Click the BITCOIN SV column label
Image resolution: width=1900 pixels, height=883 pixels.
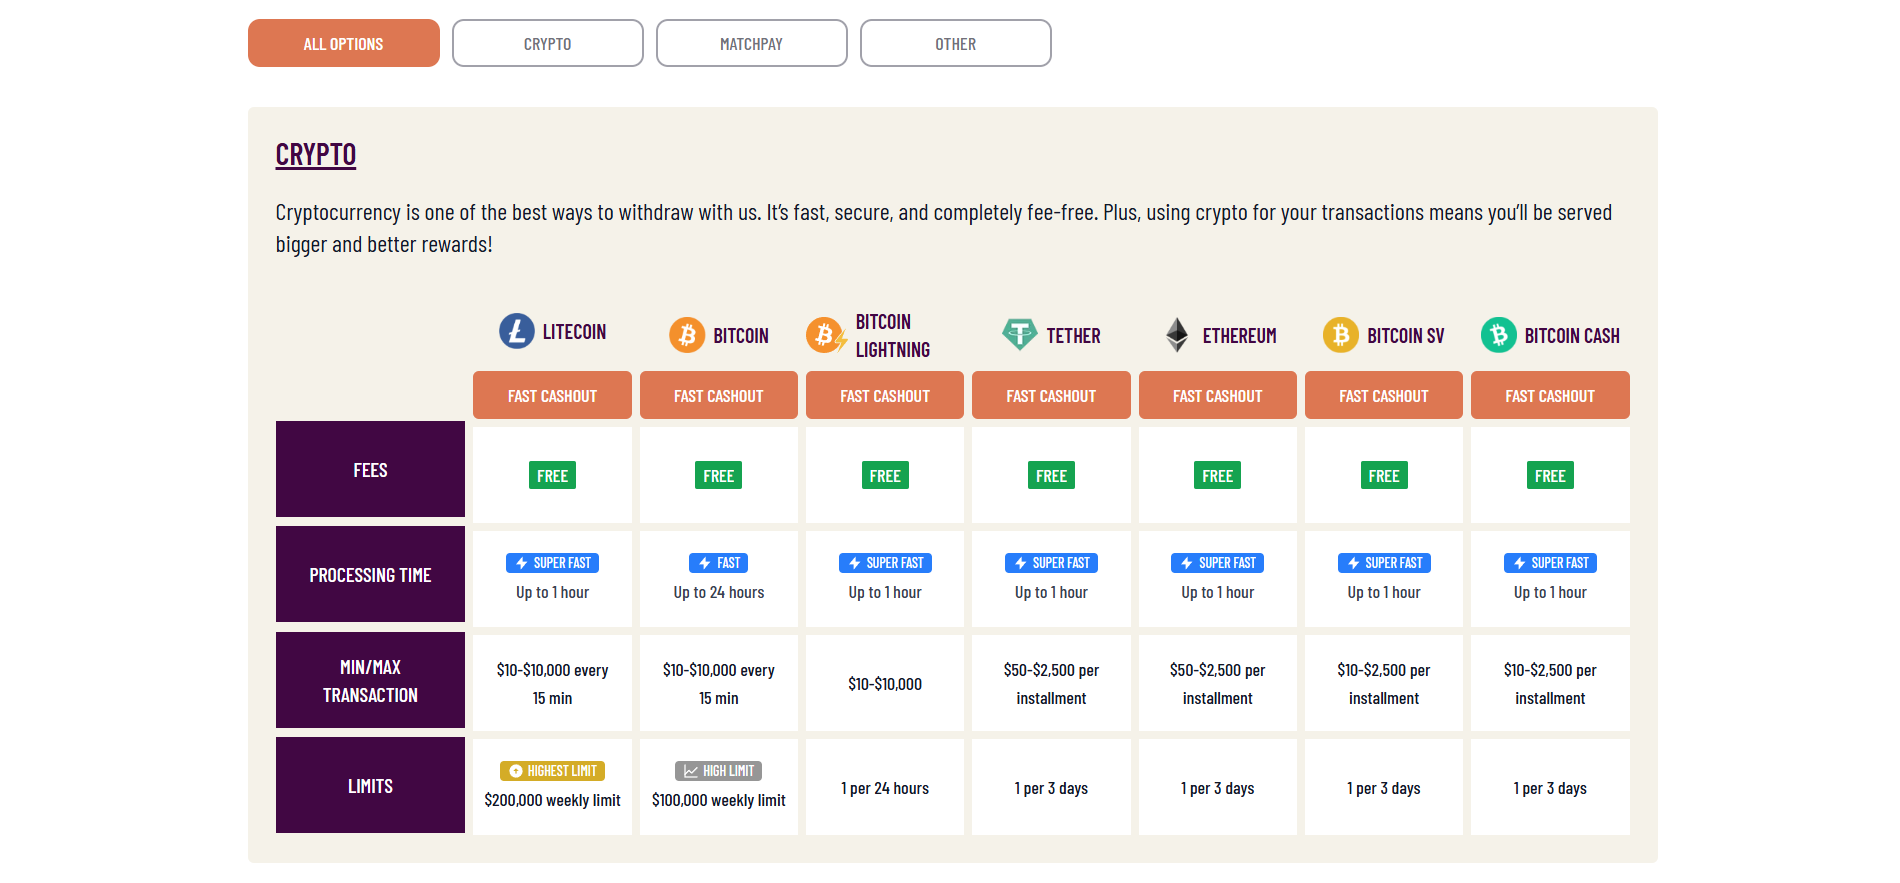pyautogui.click(x=1406, y=336)
